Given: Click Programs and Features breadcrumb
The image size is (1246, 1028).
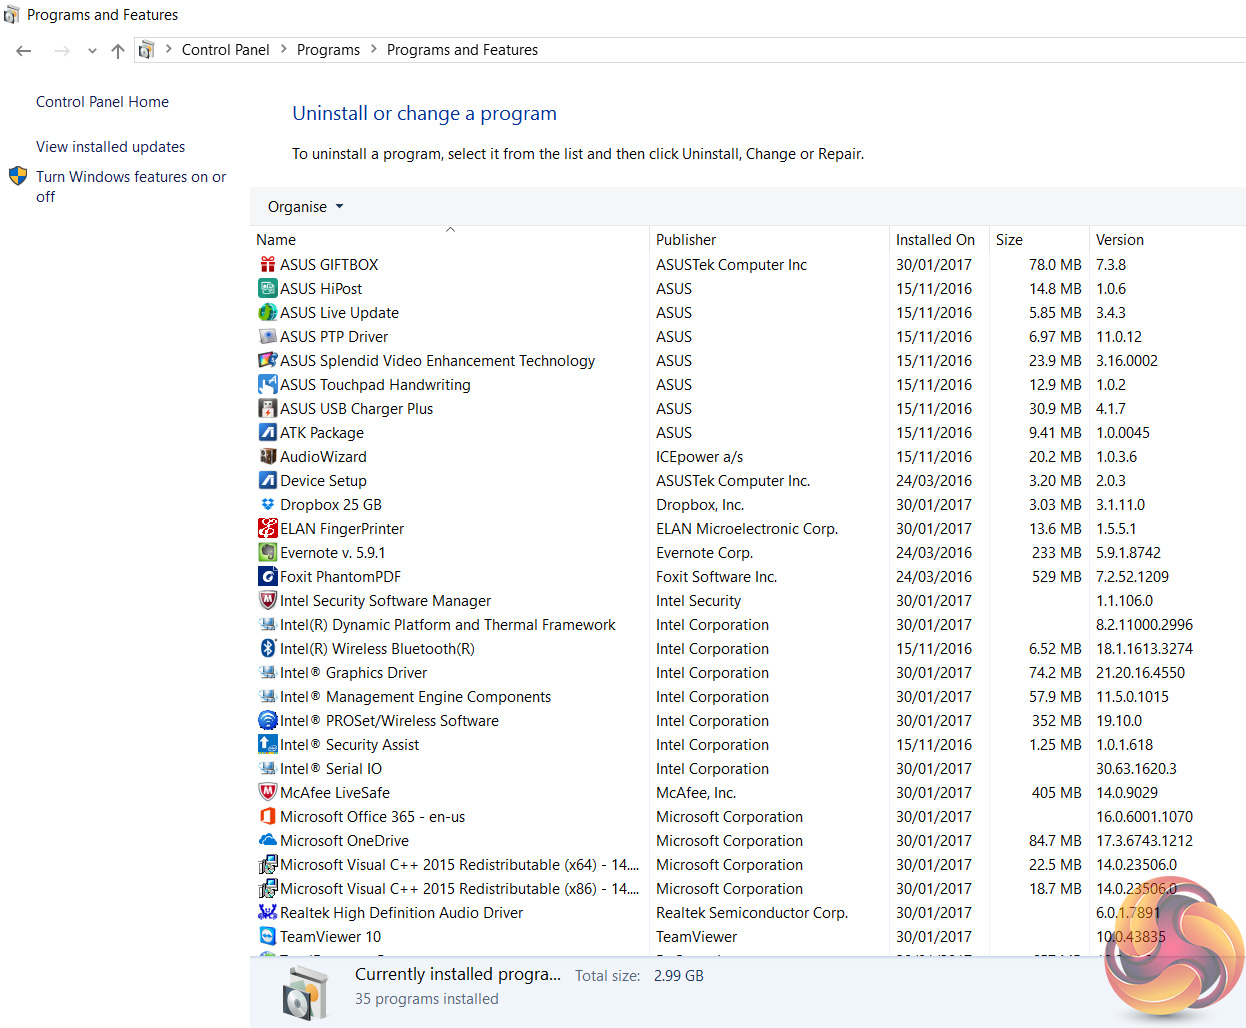Looking at the screenshot, I should [x=462, y=50].
